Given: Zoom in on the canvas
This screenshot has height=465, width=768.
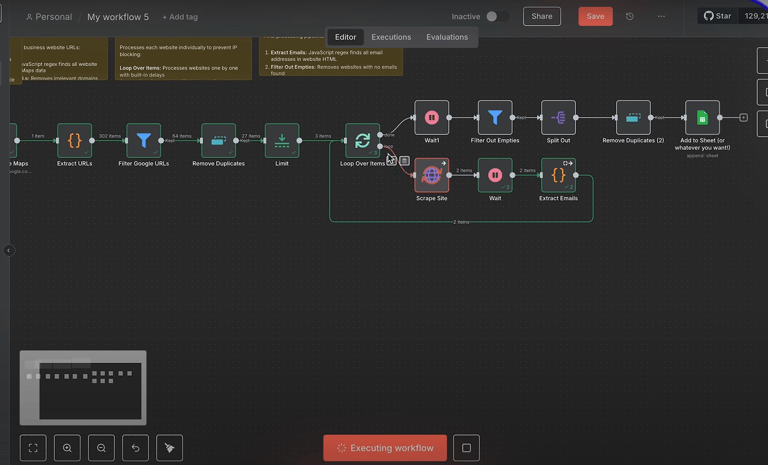Looking at the screenshot, I should [67, 448].
